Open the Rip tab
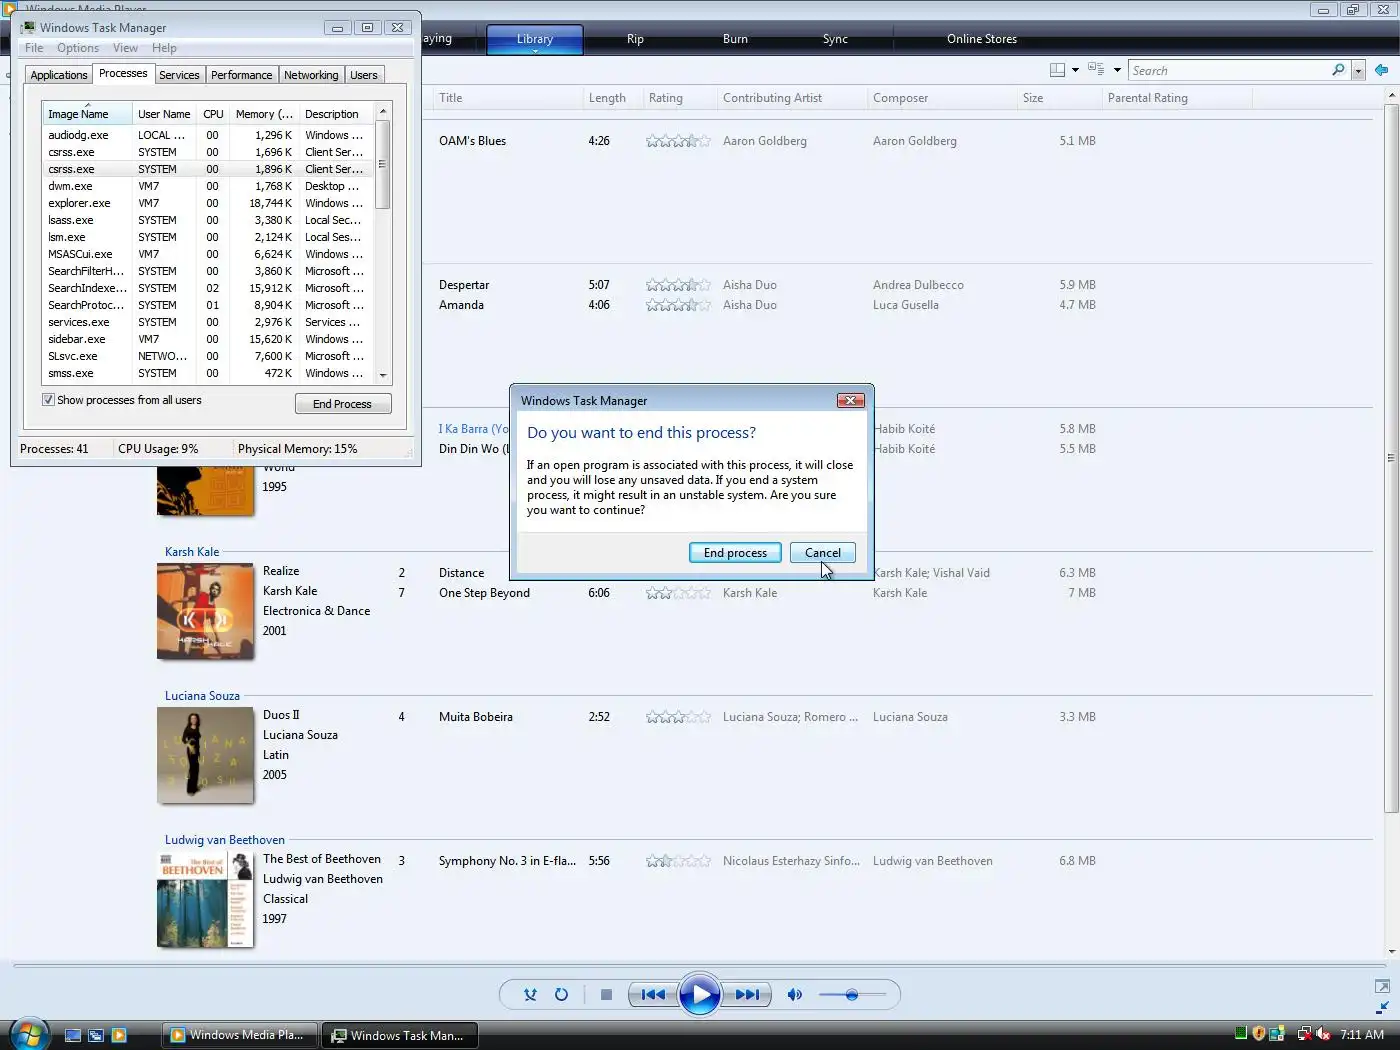1400x1050 pixels. coord(635,39)
